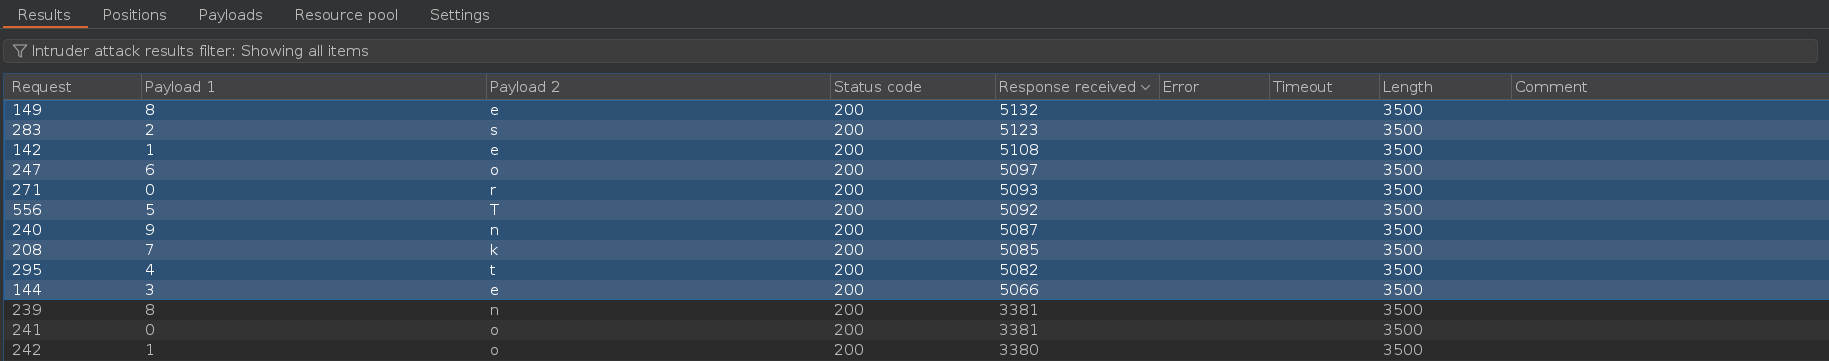This screenshot has width=1829, height=361.
Task: Click status code 200 in row 149
Action: 848,110
